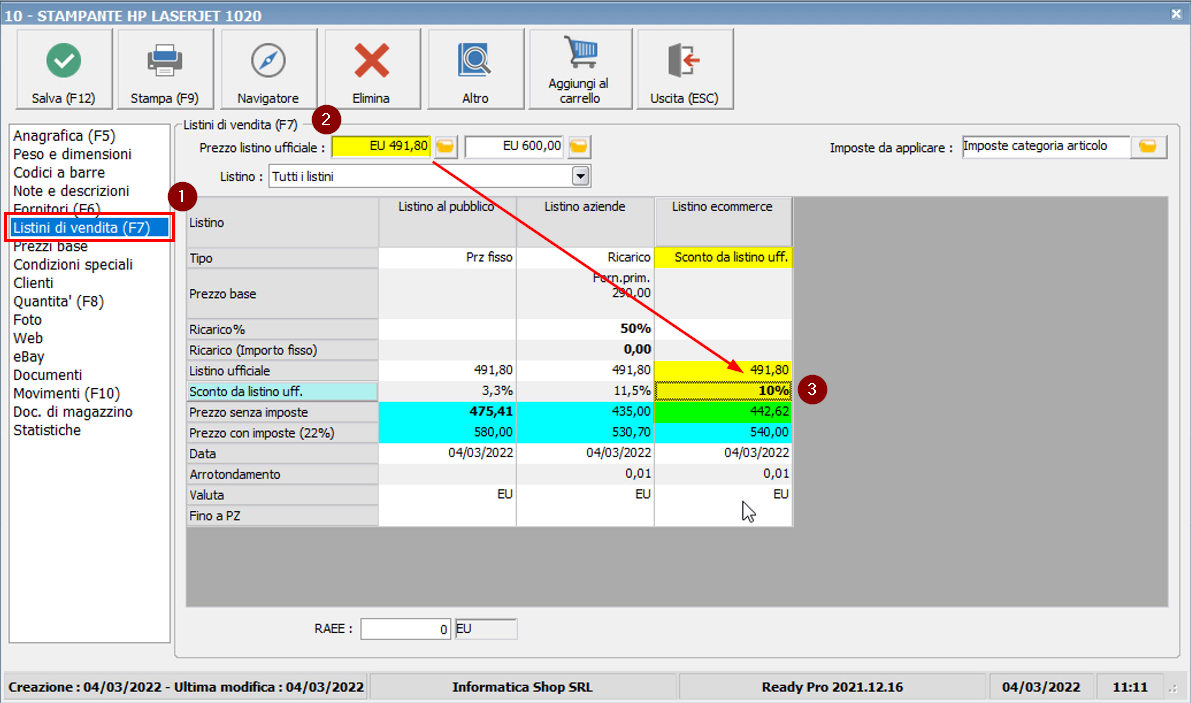The image size is (1191, 703).
Task: Select Codici a barre section
Action: [59, 172]
